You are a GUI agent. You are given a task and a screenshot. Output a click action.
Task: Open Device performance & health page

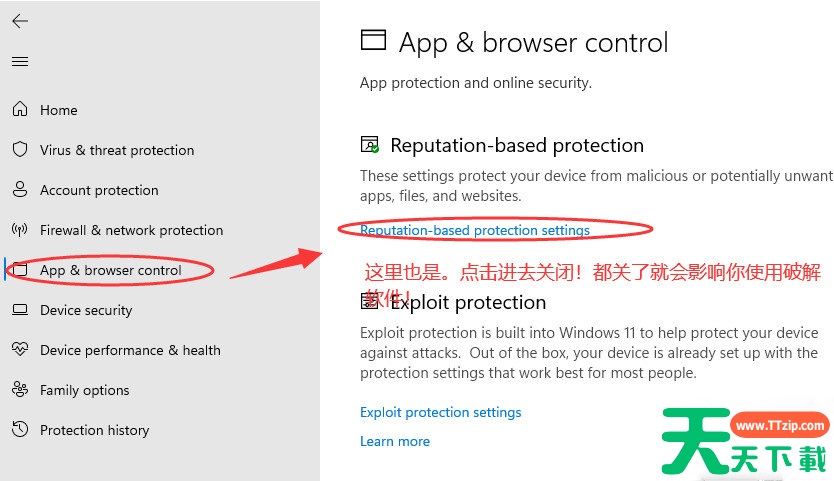(x=130, y=350)
